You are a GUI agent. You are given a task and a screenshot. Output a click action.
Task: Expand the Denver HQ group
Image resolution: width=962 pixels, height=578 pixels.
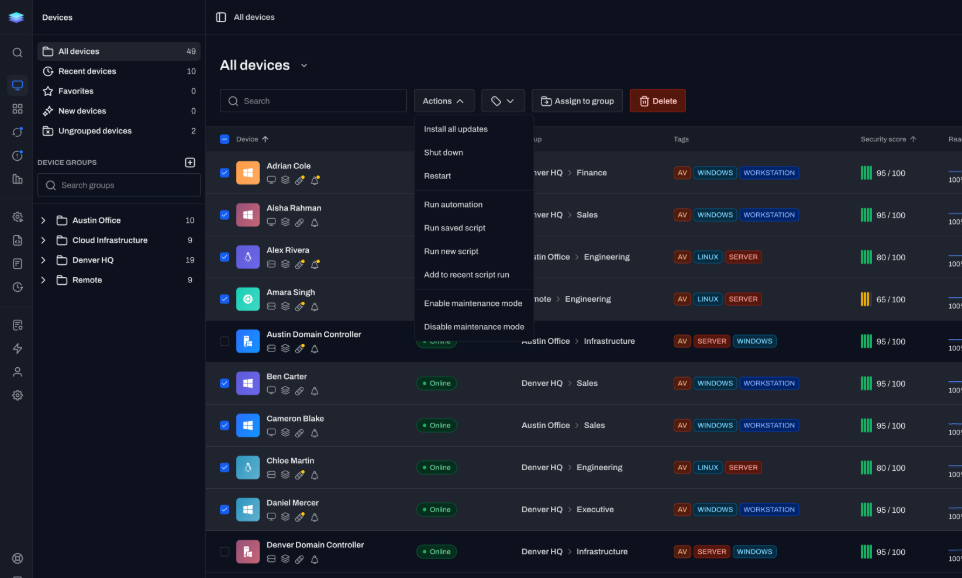tap(43, 260)
